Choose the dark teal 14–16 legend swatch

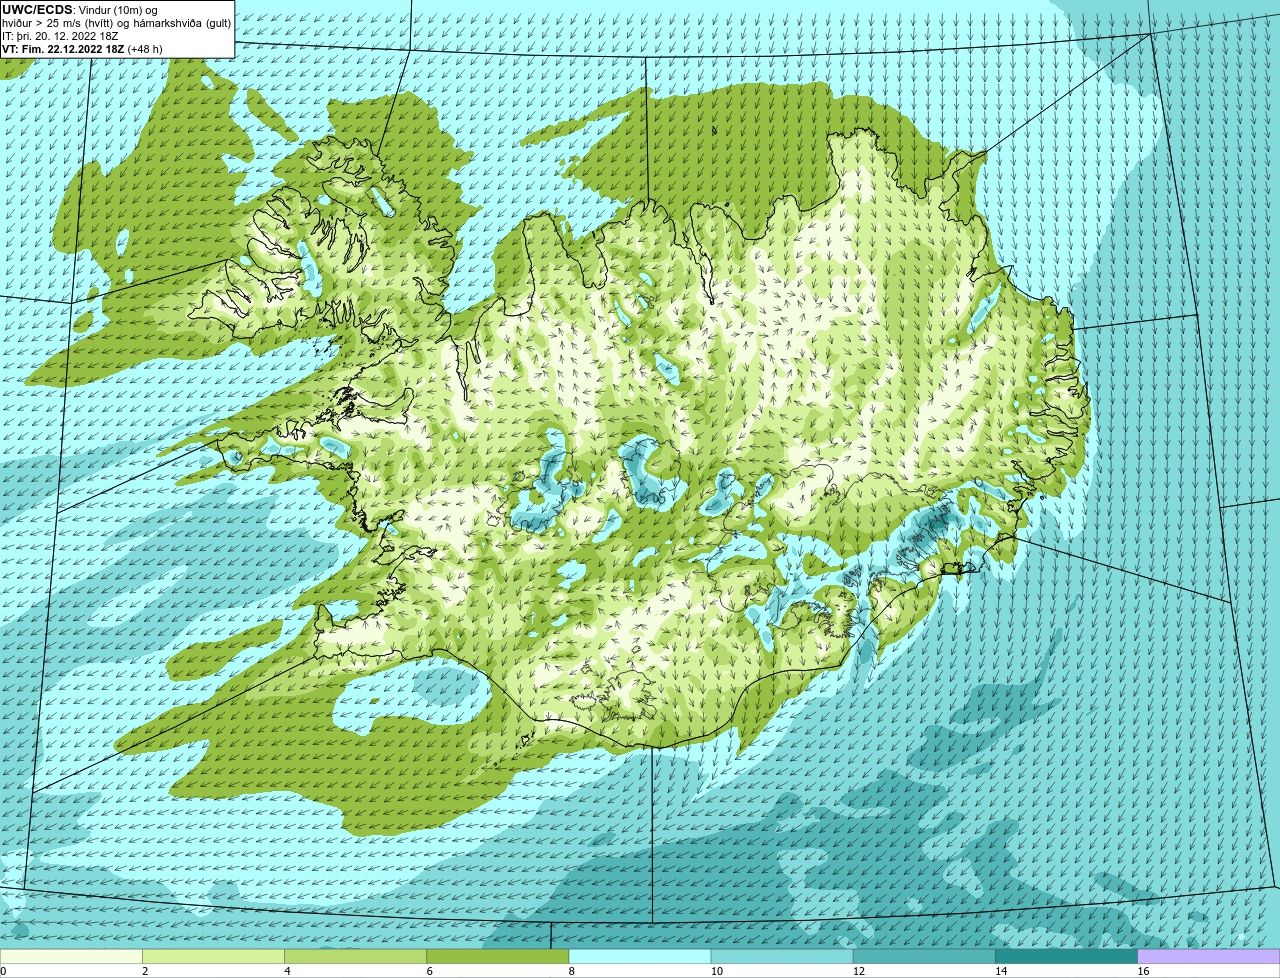[x=1066, y=956]
